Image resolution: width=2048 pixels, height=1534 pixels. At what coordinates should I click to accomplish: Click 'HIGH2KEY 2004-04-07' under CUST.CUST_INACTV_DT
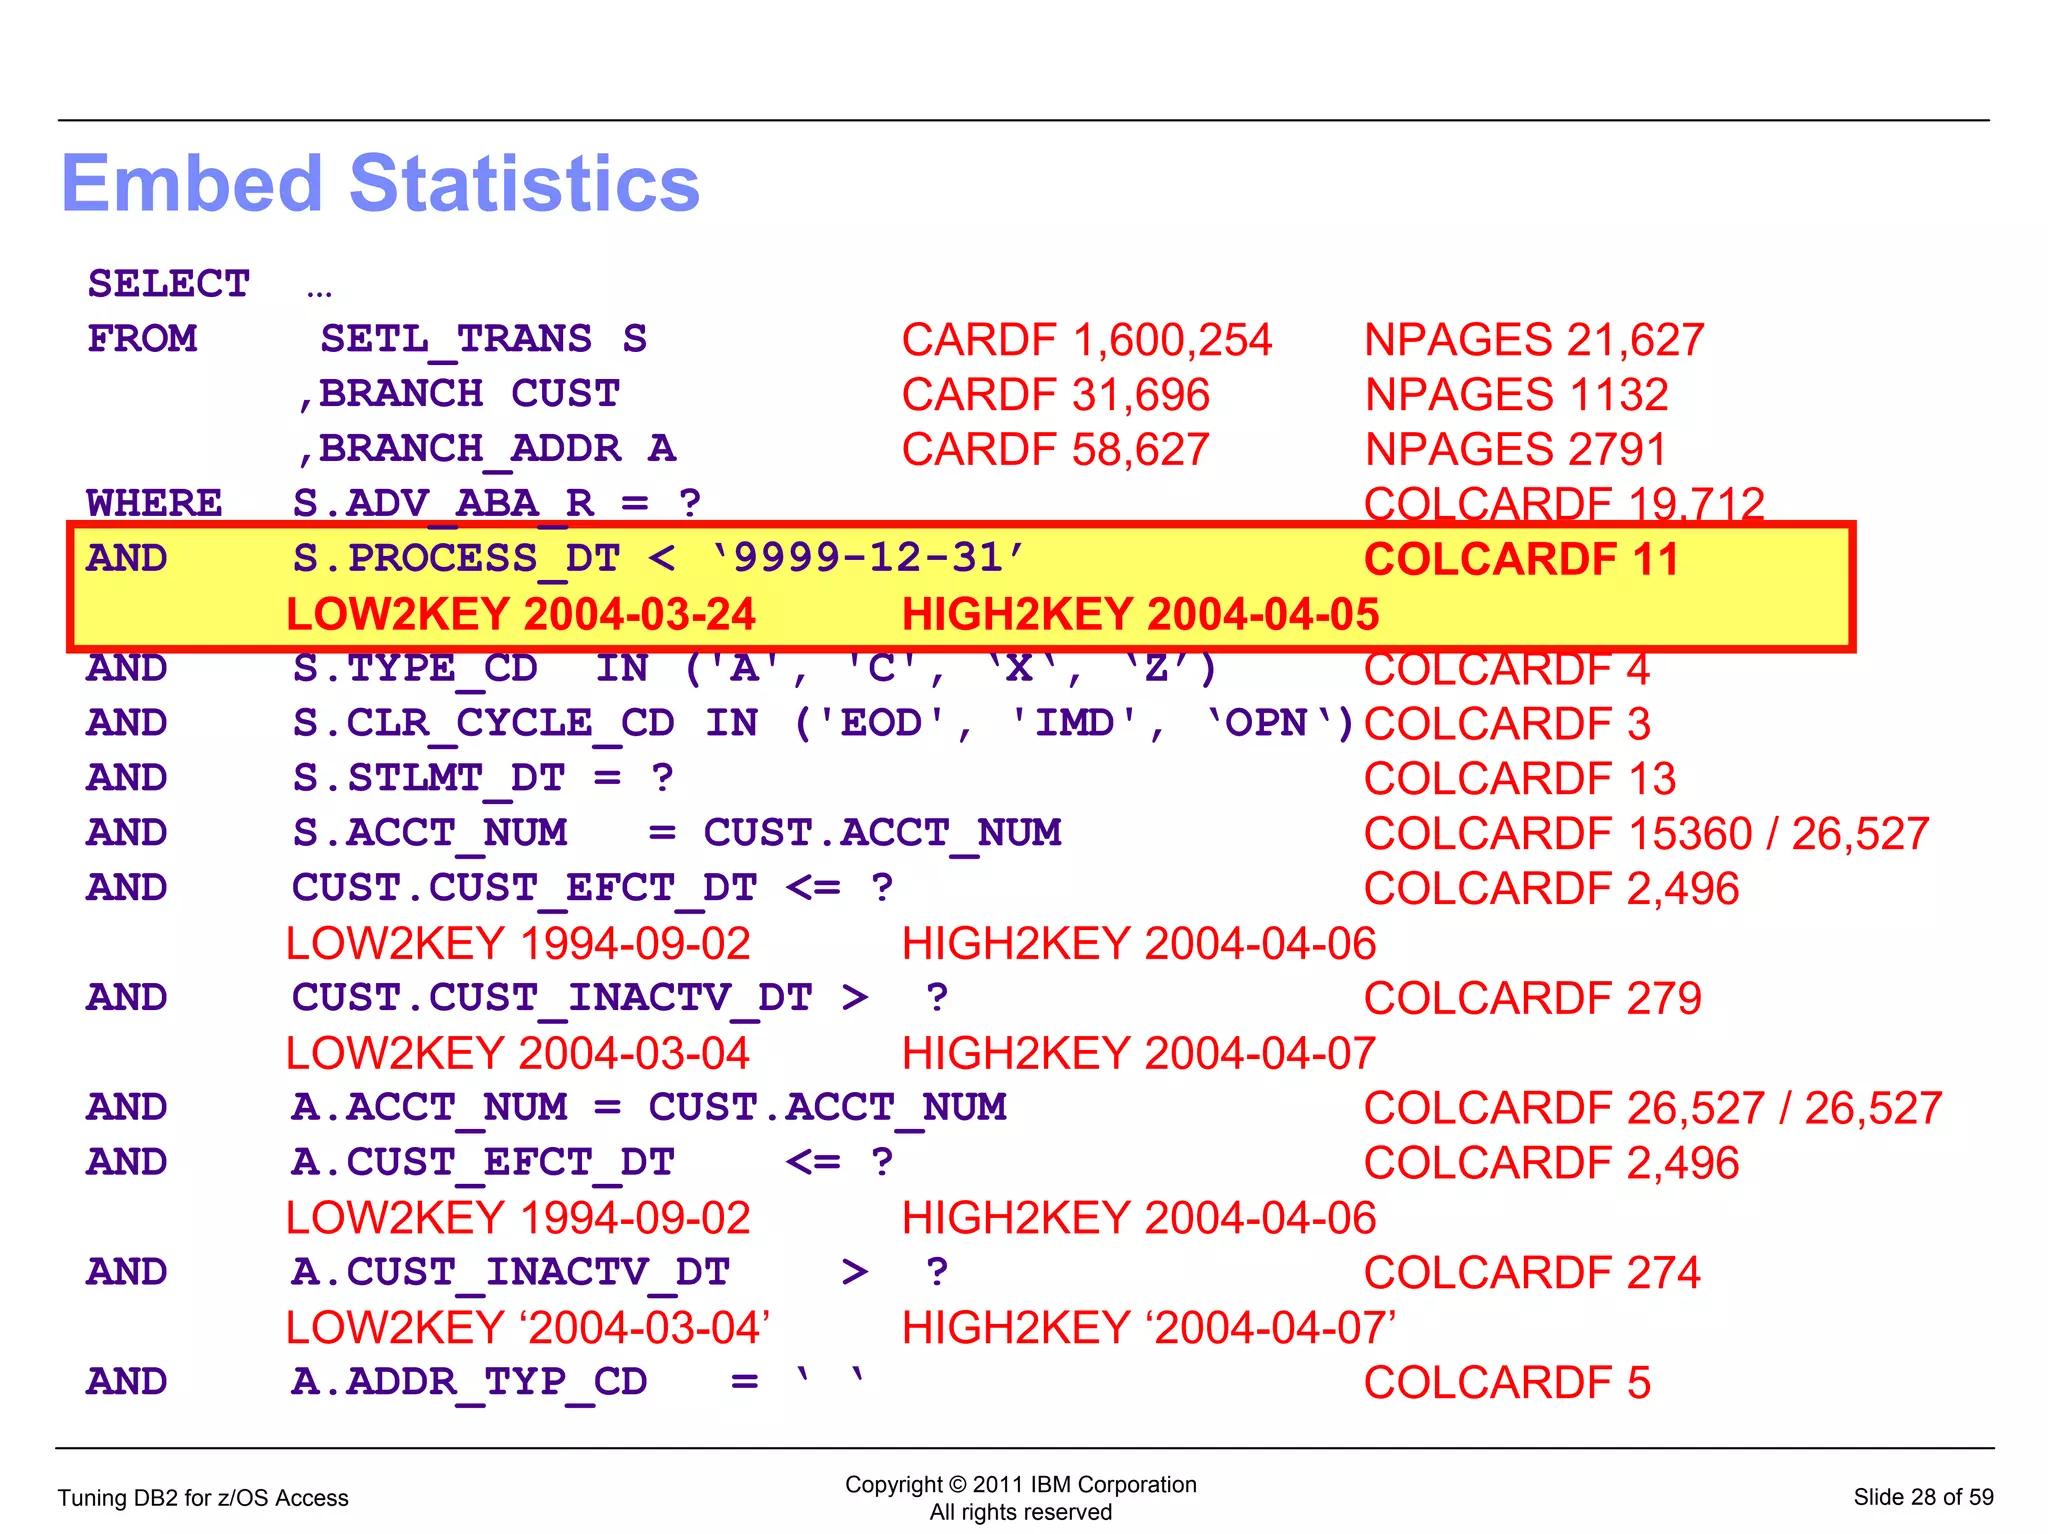pos(1139,1054)
